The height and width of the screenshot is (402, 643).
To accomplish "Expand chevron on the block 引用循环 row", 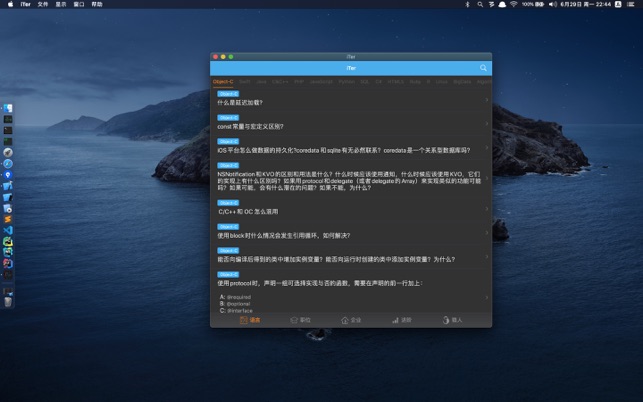I will pos(487,233).
